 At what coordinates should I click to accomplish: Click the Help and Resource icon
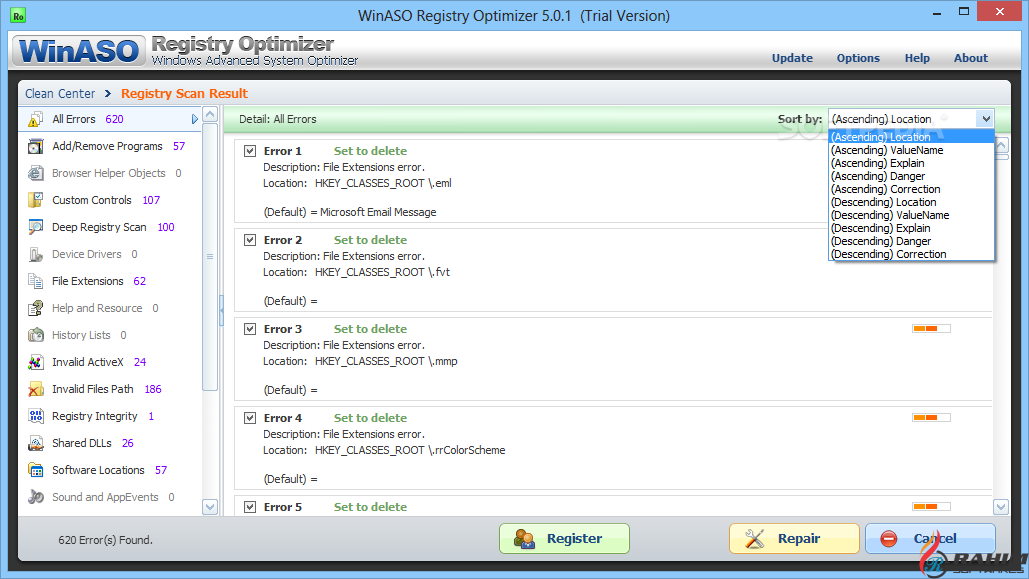point(35,308)
